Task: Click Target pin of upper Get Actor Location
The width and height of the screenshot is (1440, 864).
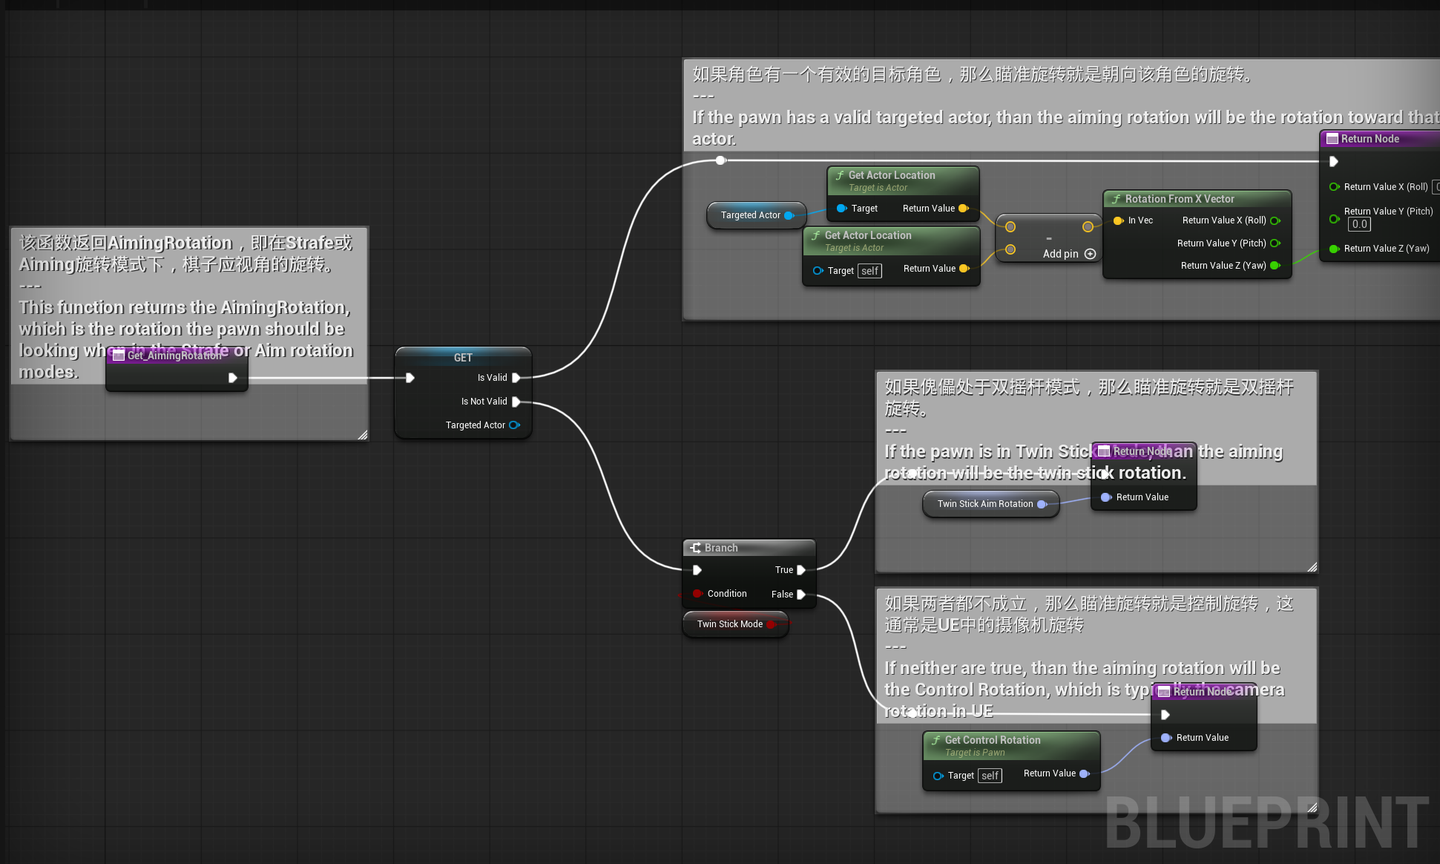Action: 842,209
